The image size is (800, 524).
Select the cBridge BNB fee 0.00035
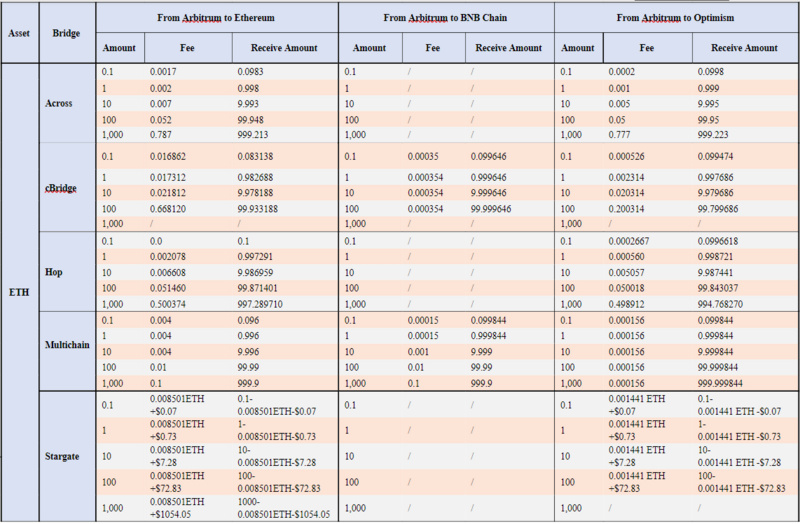tap(424, 156)
